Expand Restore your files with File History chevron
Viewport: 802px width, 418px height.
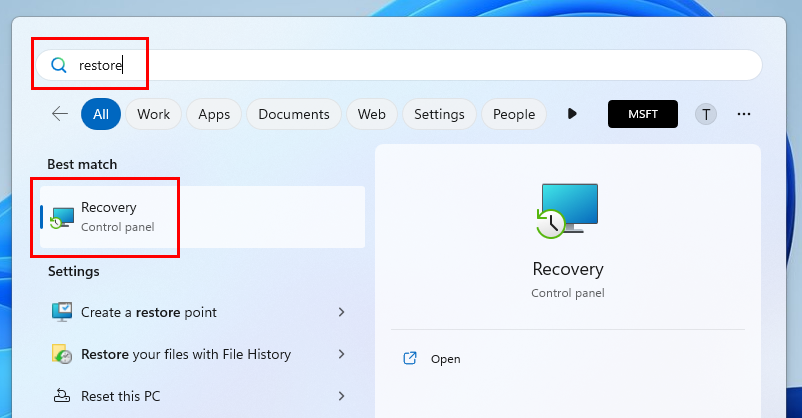pos(341,354)
